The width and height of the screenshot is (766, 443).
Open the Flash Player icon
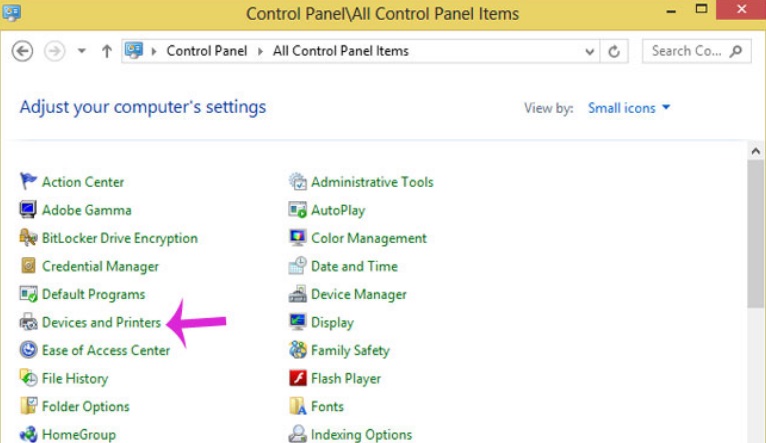pos(297,378)
